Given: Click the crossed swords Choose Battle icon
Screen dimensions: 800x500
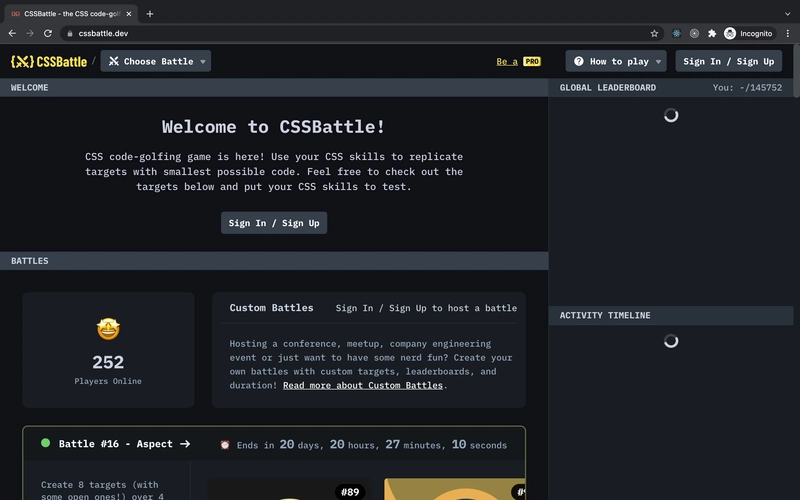Looking at the screenshot, I should tap(114, 61).
